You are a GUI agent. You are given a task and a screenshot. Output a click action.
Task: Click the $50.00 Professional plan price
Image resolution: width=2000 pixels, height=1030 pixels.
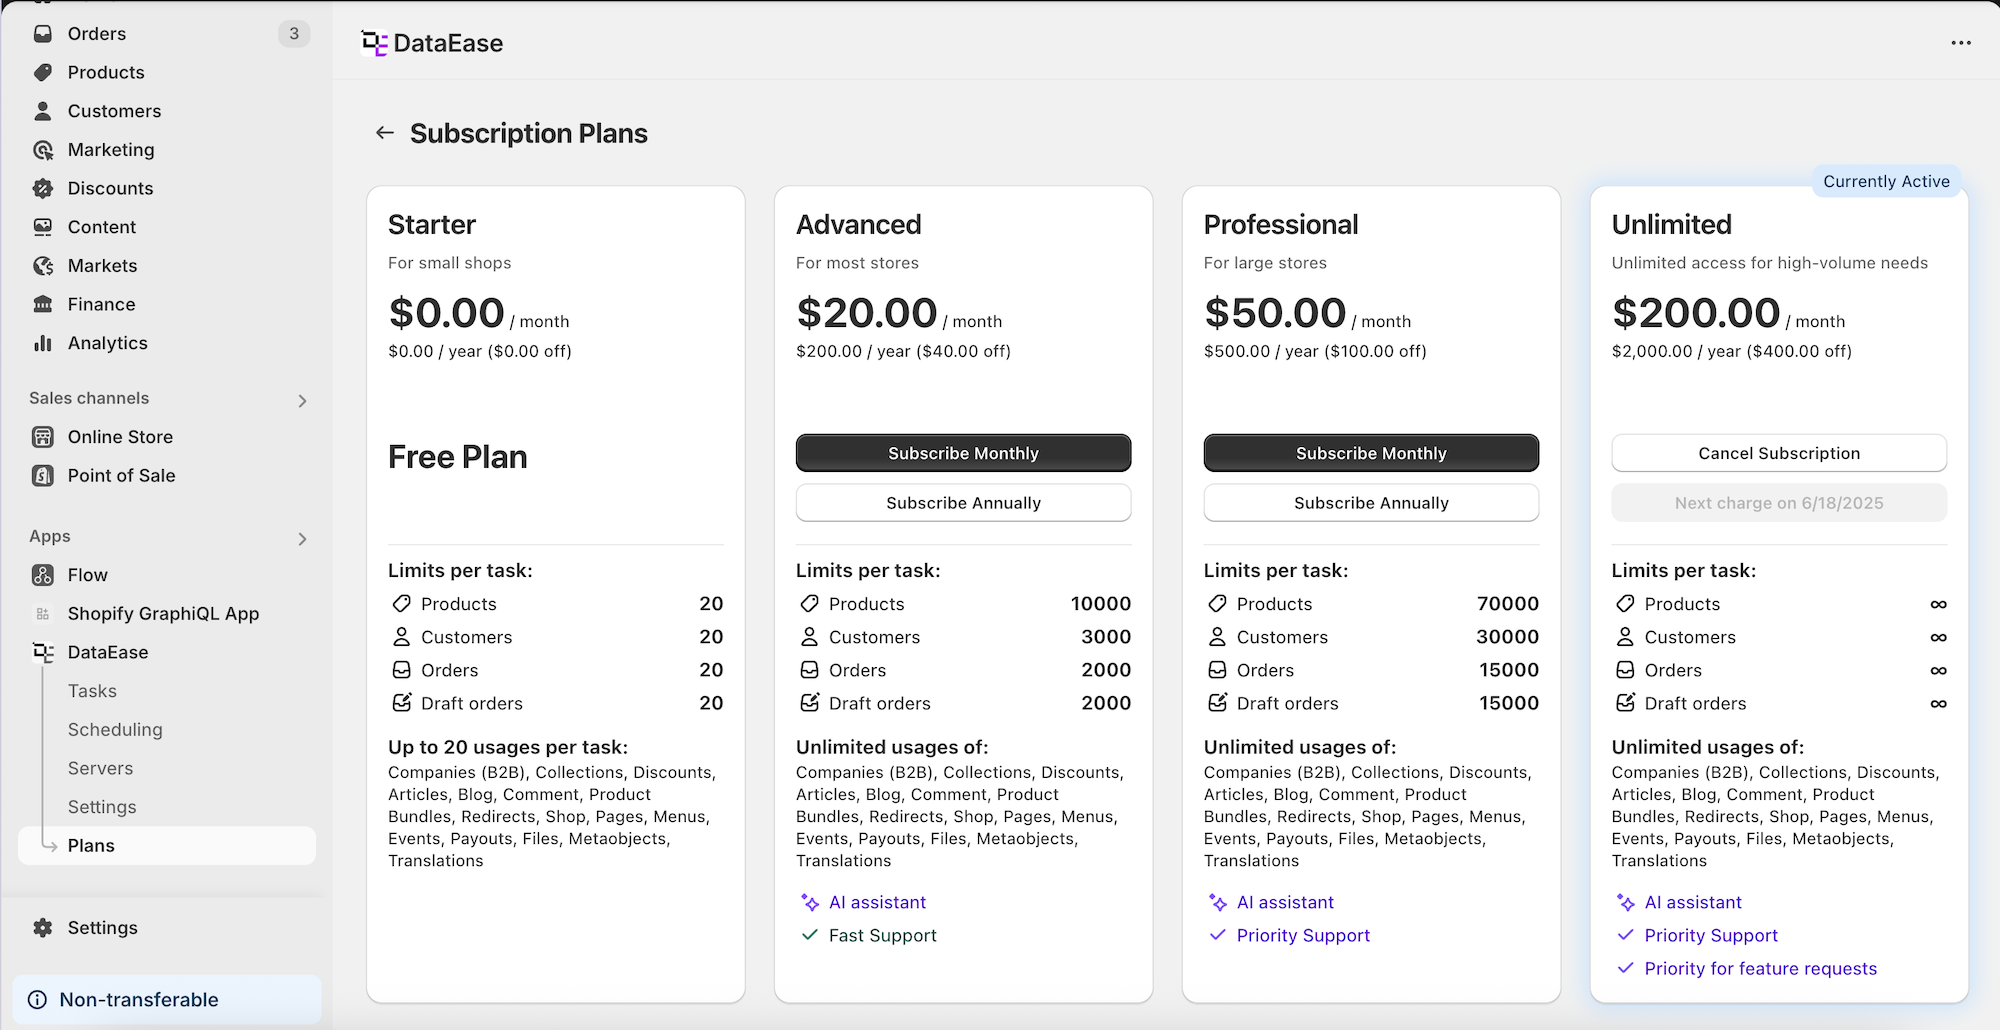pyautogui.click(x=1275, y=313)
